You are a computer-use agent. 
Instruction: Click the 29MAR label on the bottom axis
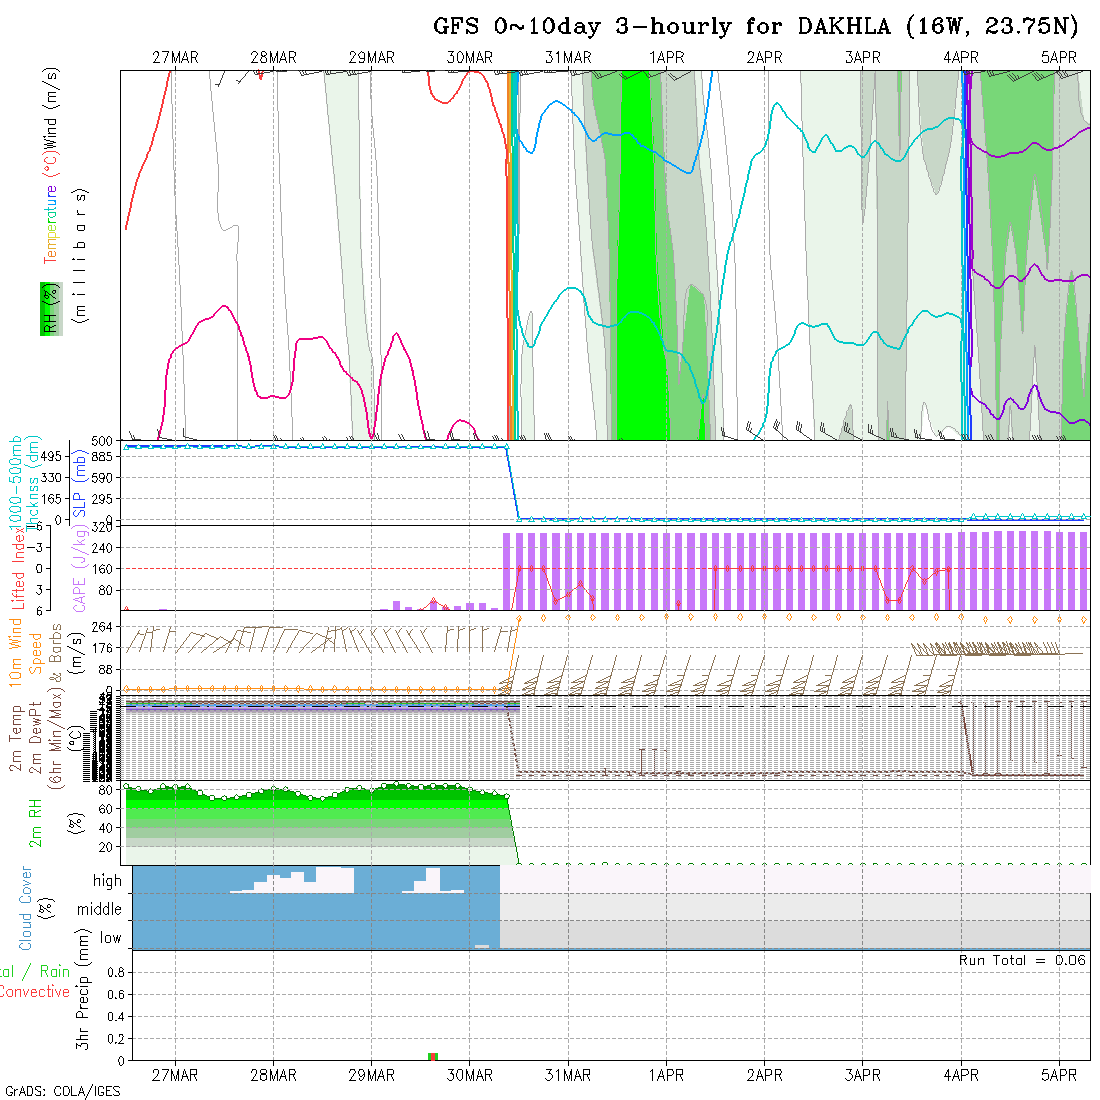[371, 1075]
